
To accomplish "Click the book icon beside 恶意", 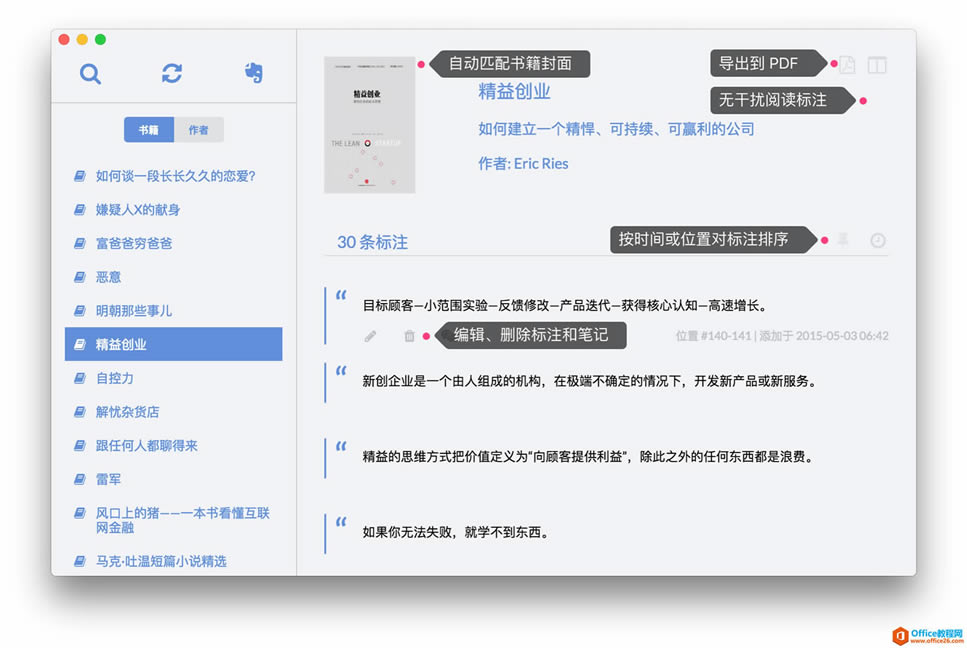I will point(80,277).
